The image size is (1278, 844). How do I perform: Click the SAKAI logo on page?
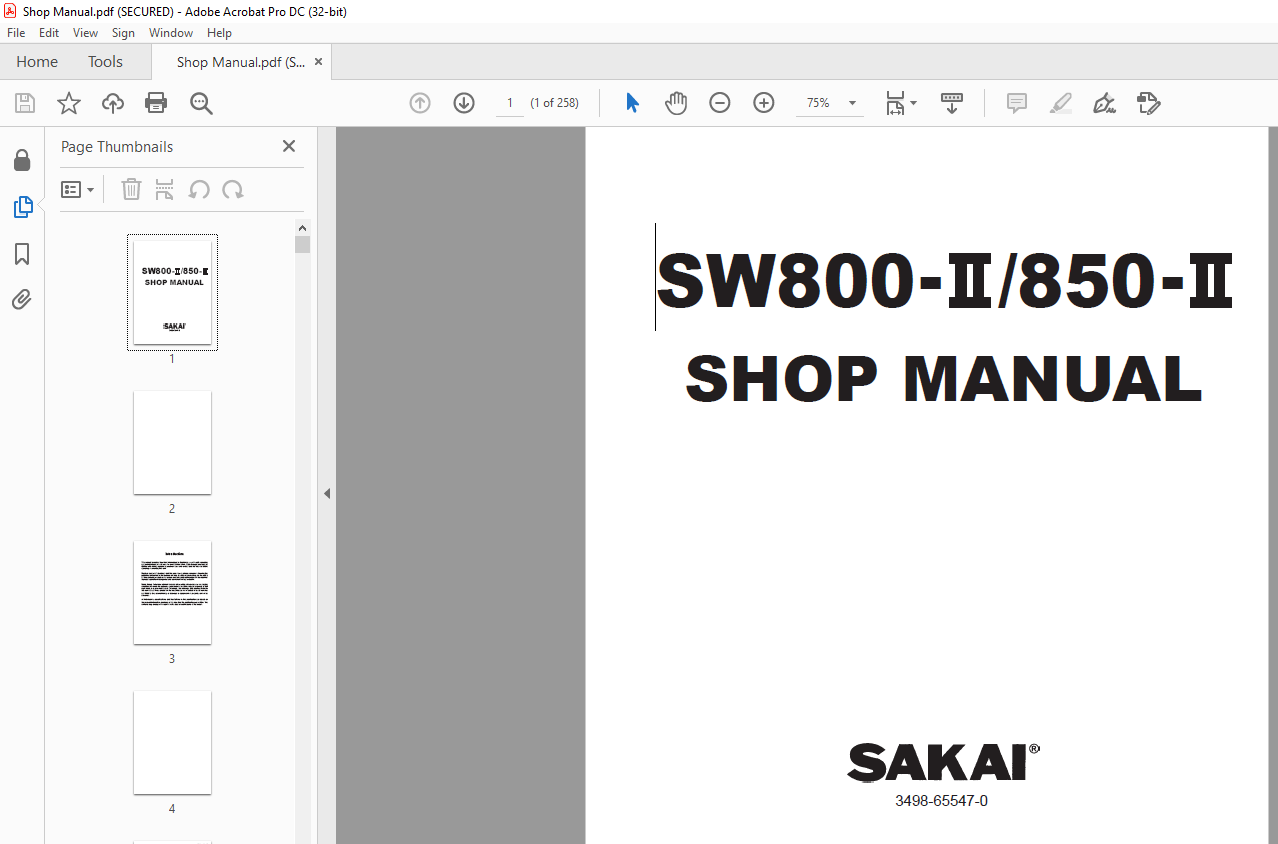pyautogui.click(x=943, y=762)
